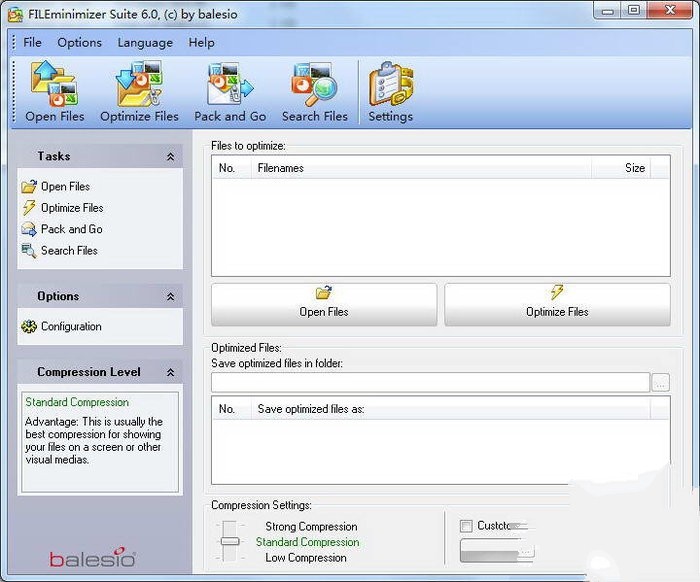Click the FILEminimizer app icon in title bar
700x582 pixels.
[16, 14]
